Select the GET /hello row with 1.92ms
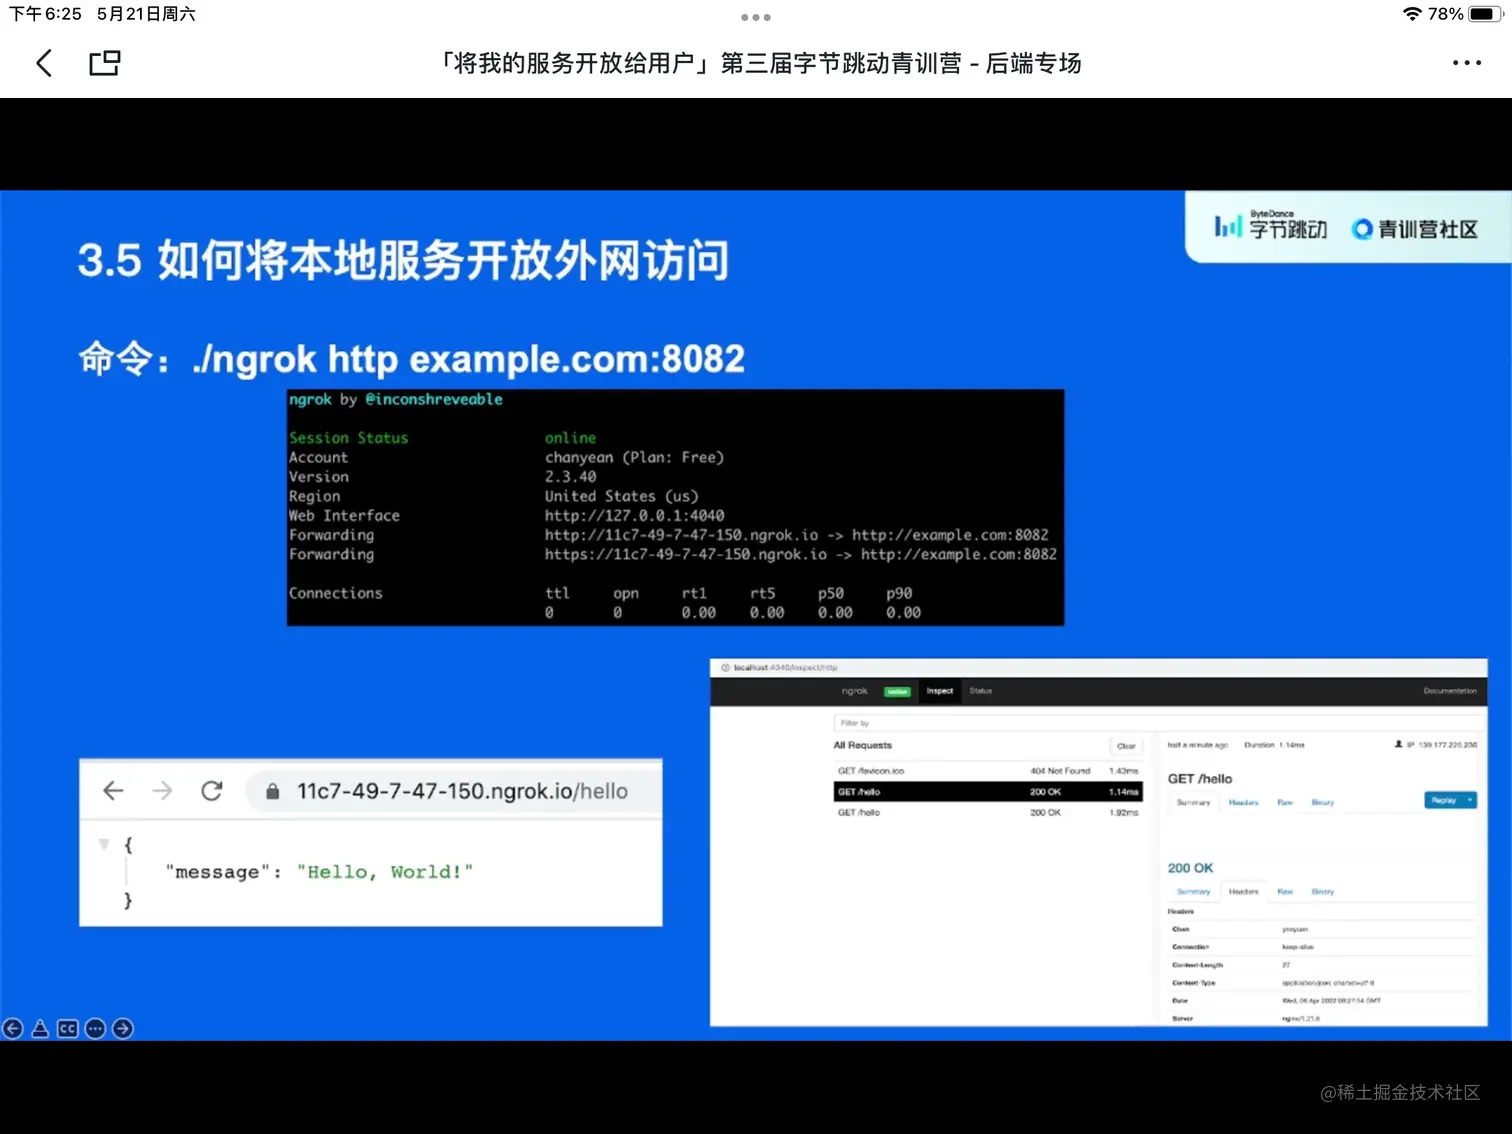The image size is (1512, 1134). coord(988,813)
